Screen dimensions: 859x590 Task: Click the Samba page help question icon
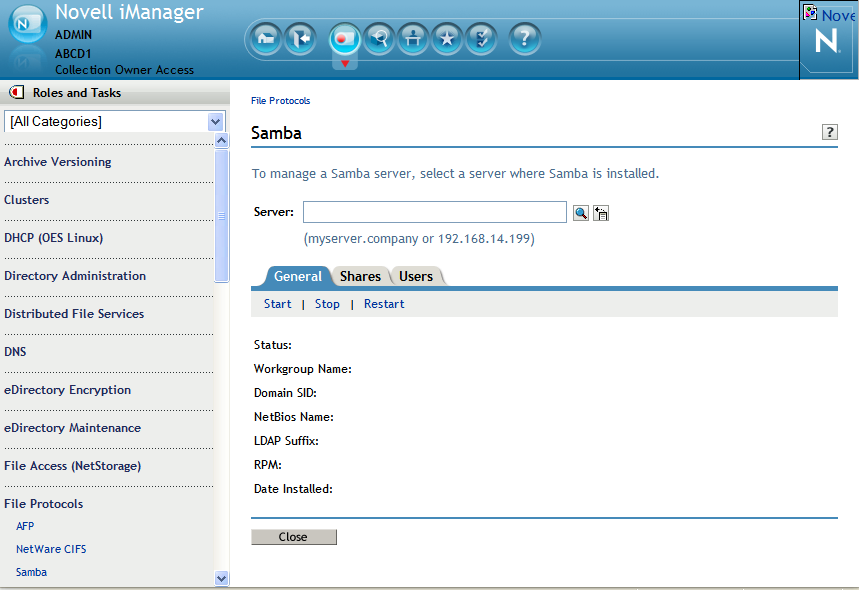(829, 132)
